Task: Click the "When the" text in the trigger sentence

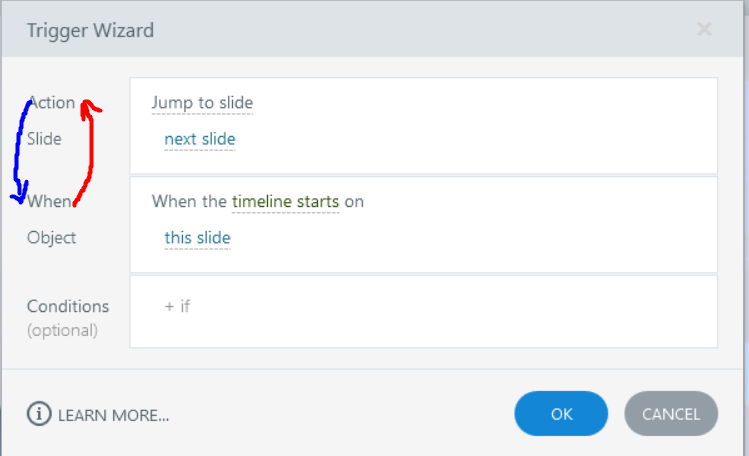Action: click(x=189, y=202)
